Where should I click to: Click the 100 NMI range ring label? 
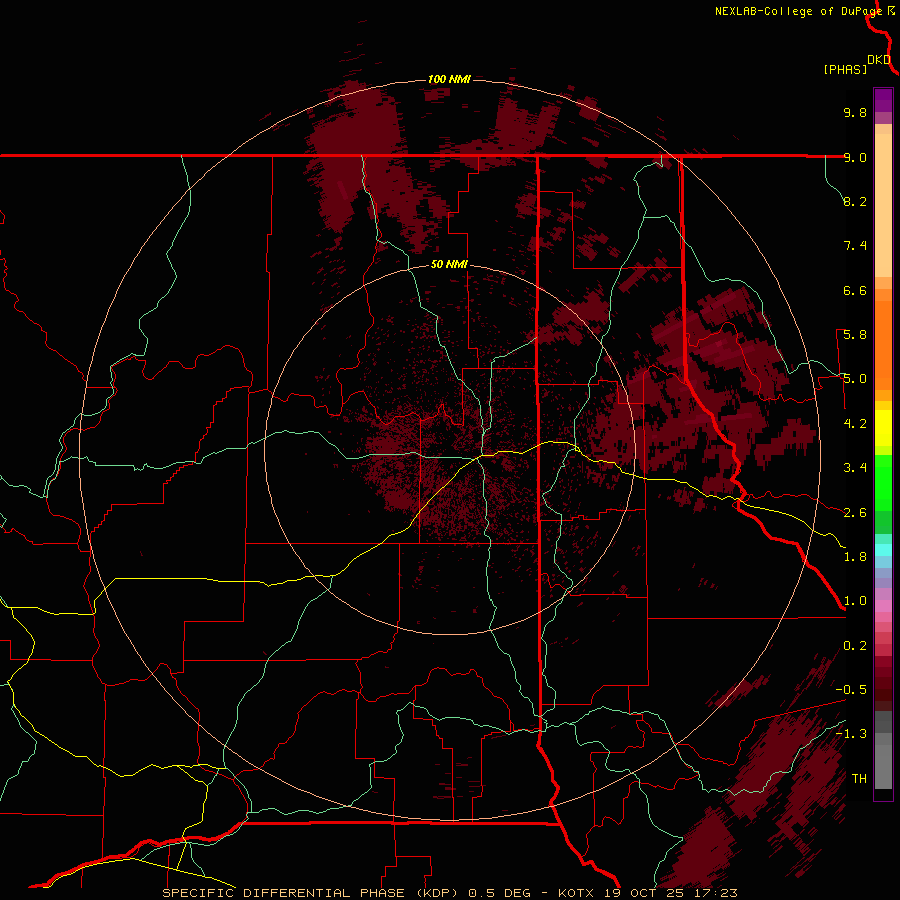(x=449, y=79)
